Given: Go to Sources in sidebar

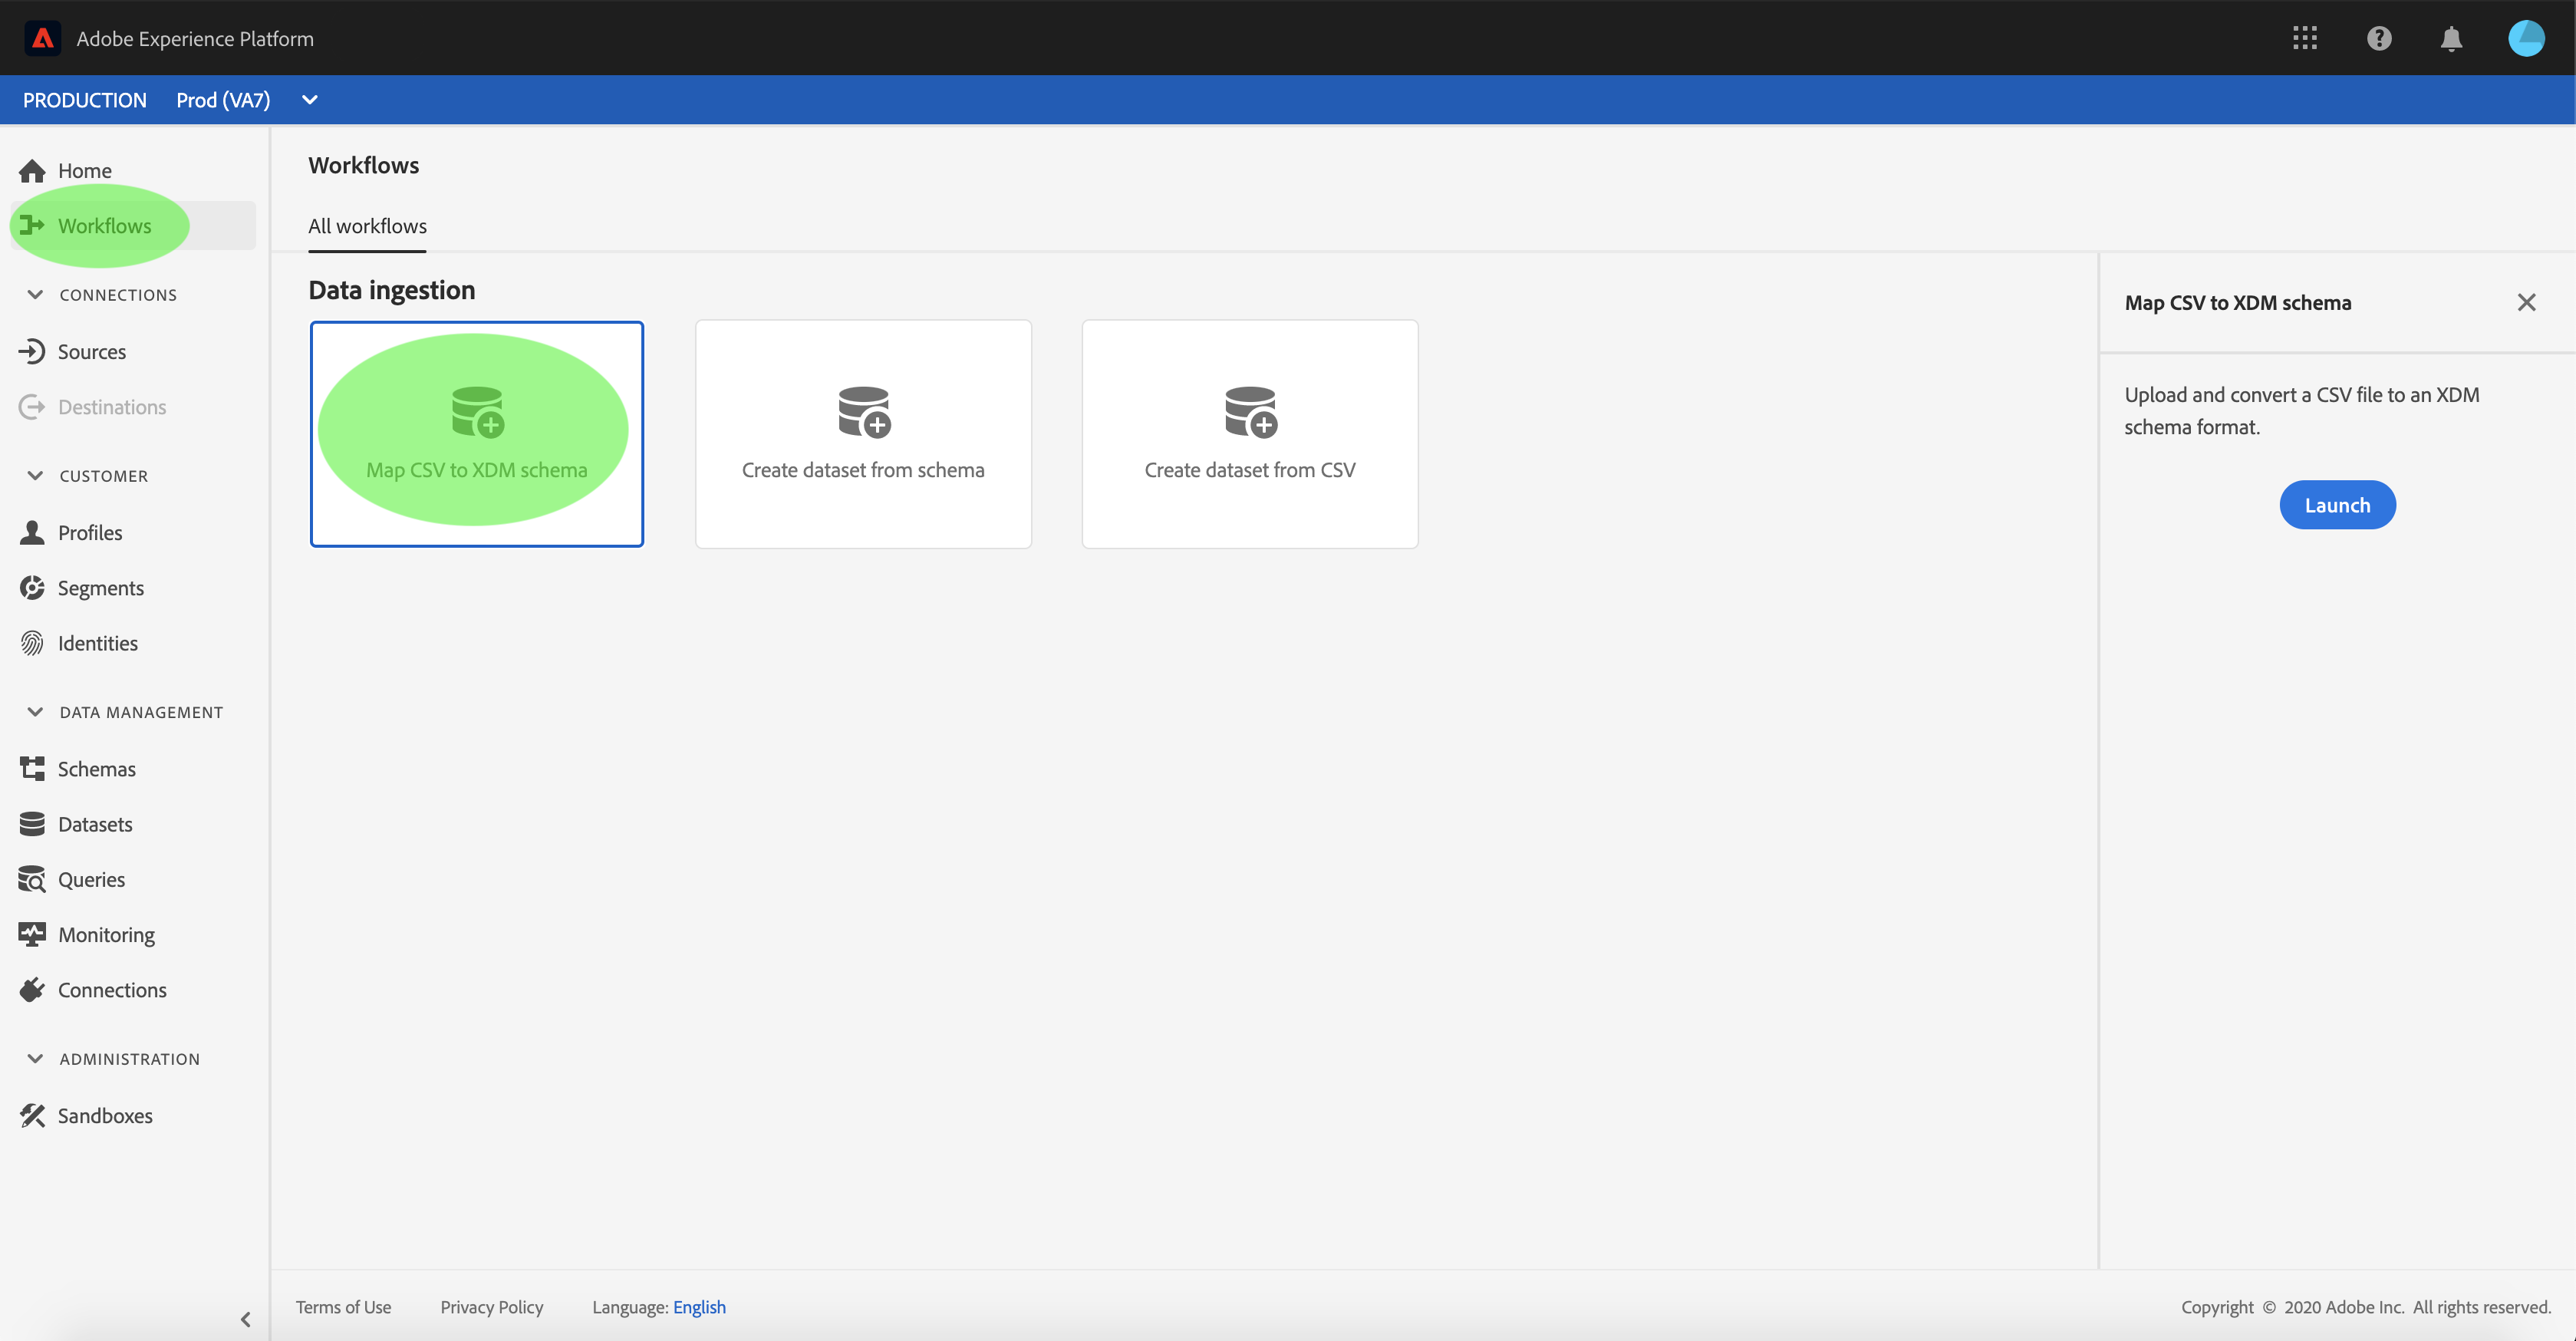Looking at the screenshot, I should [91, 351].
